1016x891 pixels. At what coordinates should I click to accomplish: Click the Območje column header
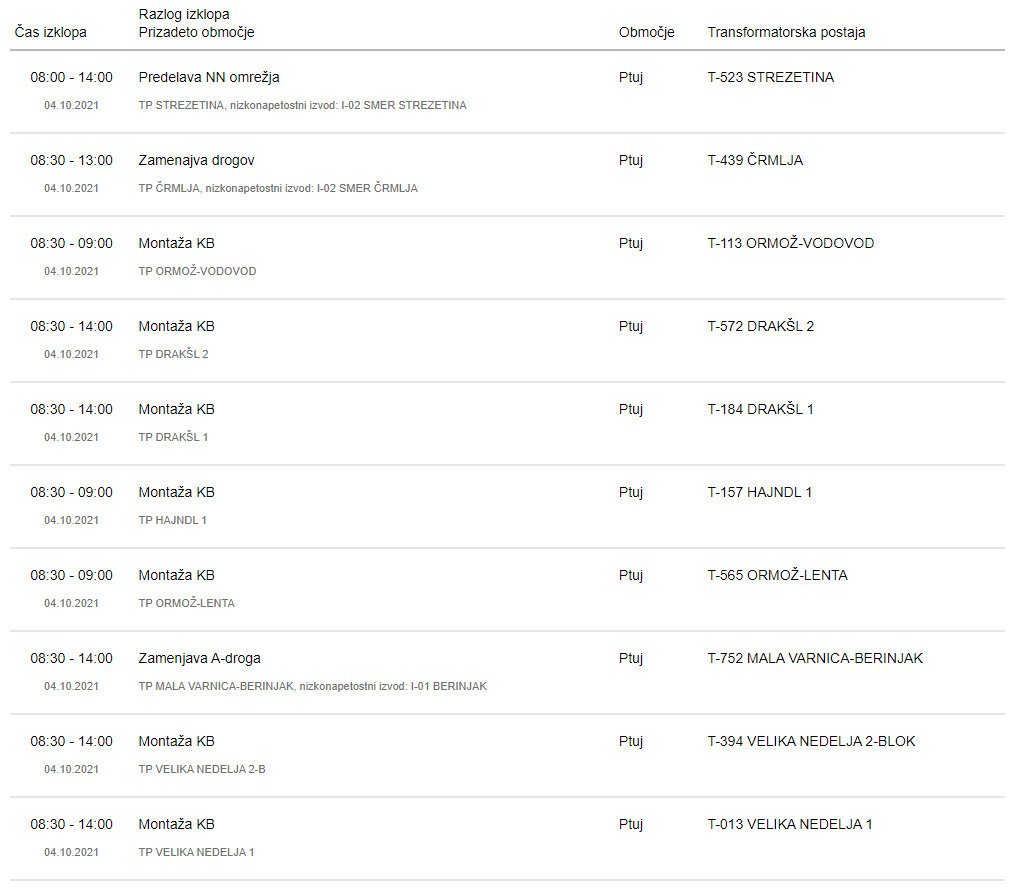coord(646,32)
